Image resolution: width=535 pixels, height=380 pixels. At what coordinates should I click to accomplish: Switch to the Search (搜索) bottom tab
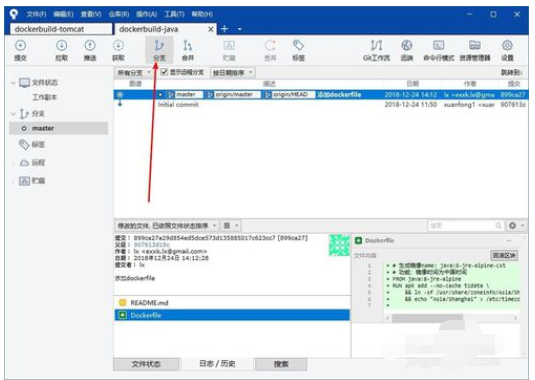281,364
